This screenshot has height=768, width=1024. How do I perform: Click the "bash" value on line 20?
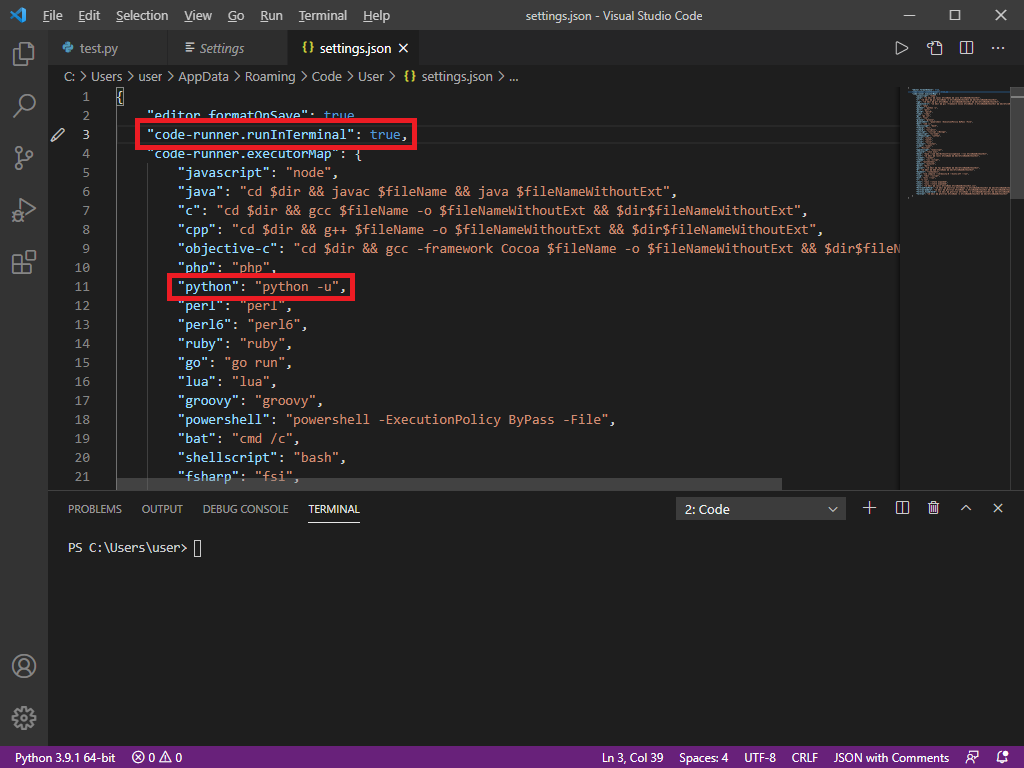point(316,458)
